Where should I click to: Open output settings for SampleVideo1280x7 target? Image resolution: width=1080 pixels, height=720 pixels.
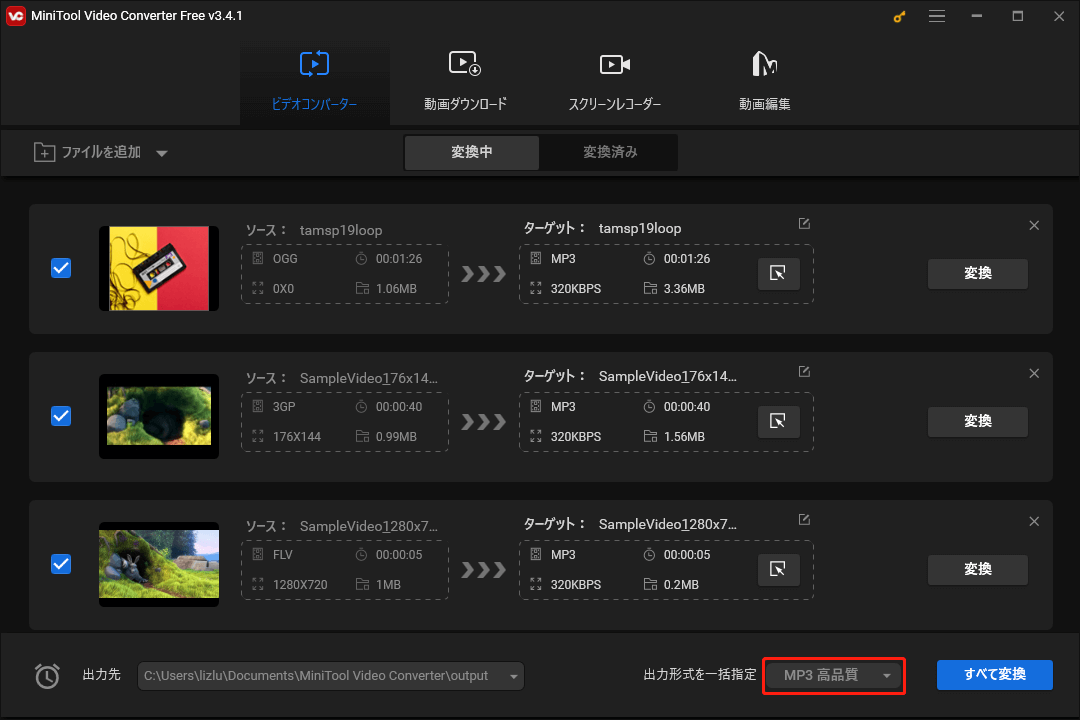(x=778, y=570)
